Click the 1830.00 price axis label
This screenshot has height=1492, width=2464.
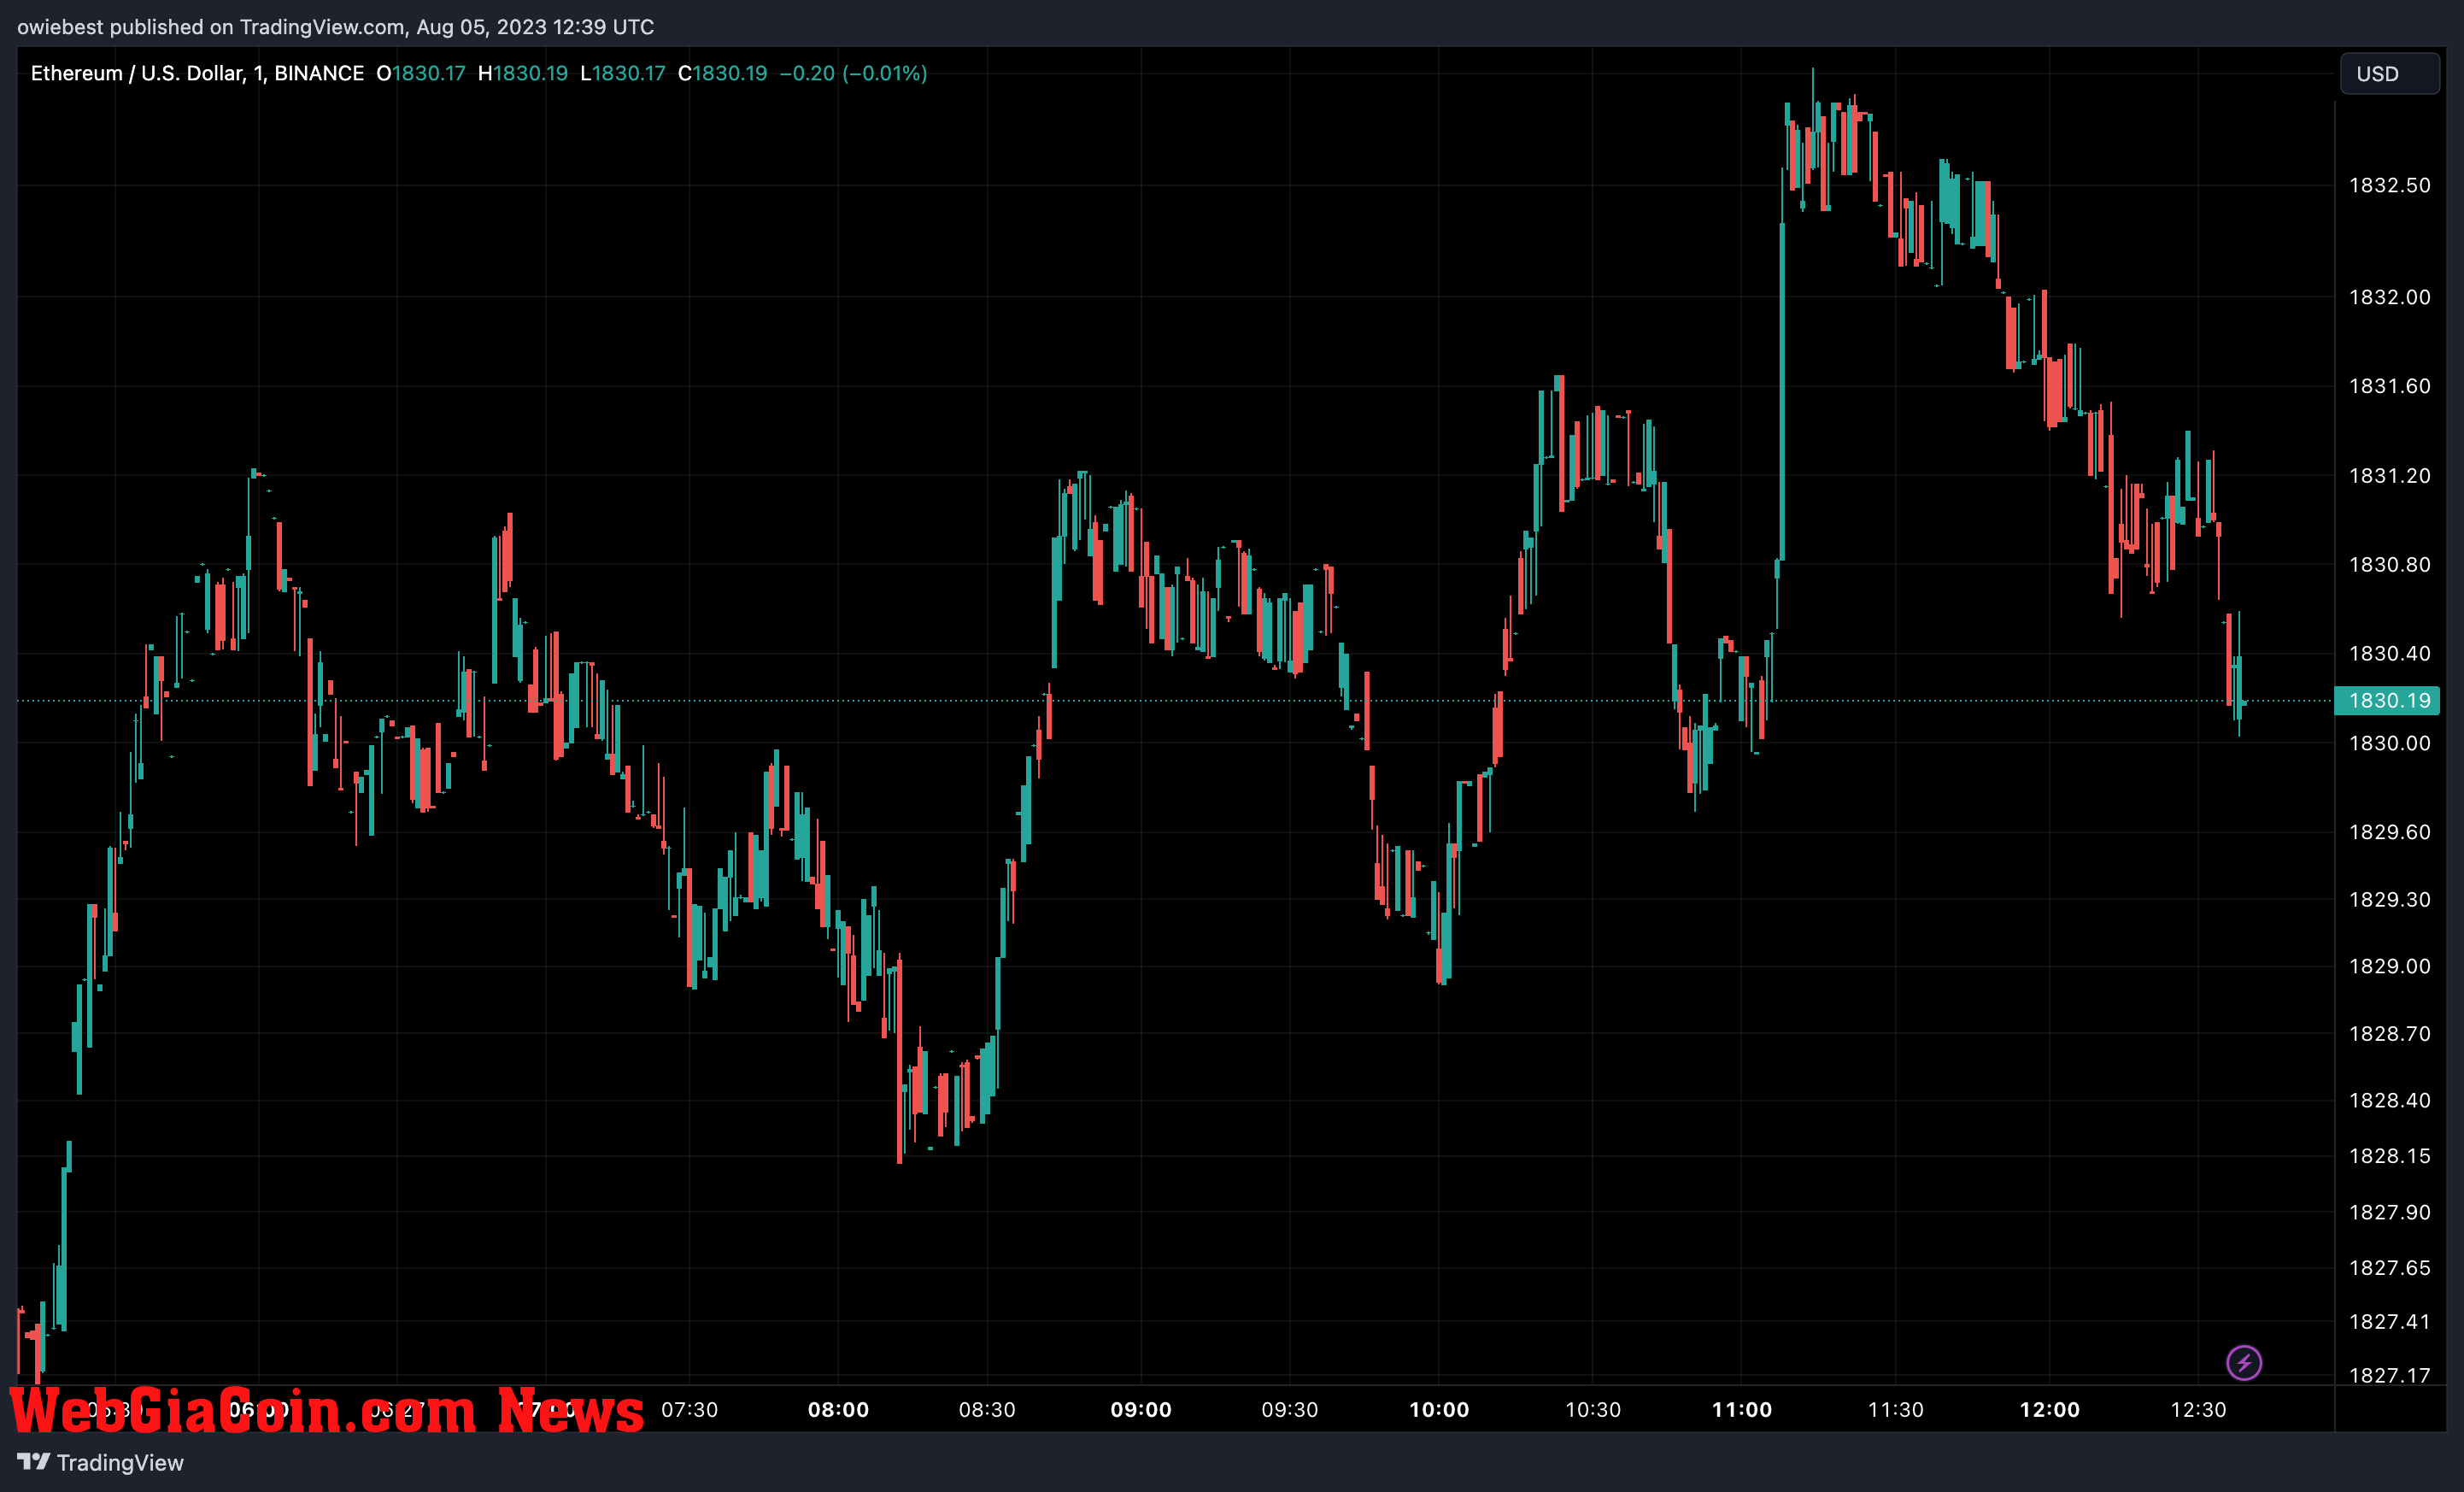[2389, 743]
